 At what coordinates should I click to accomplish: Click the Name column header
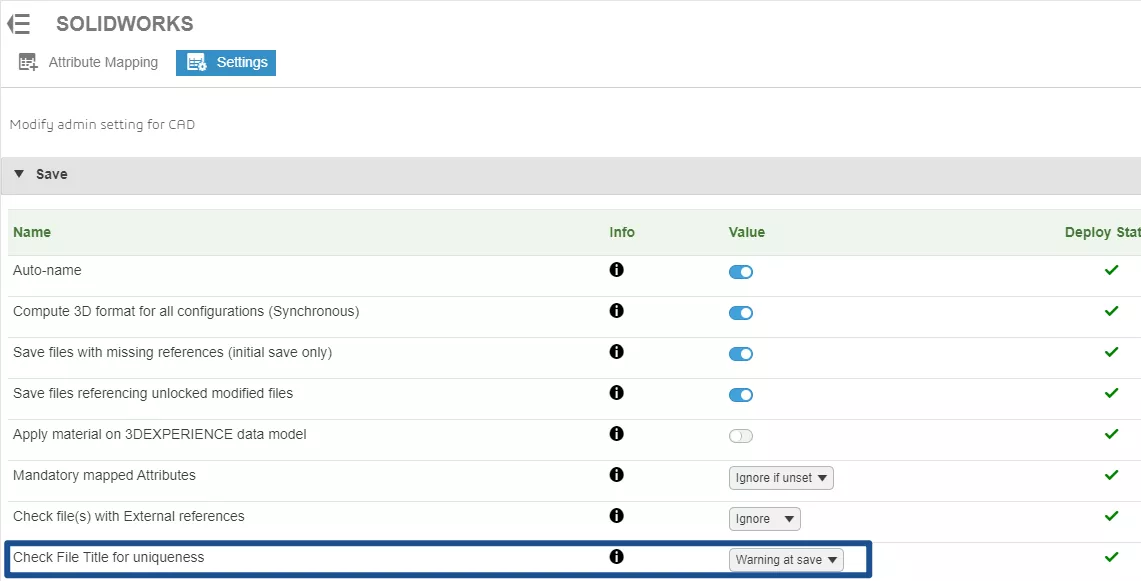[x=32, y=232]
